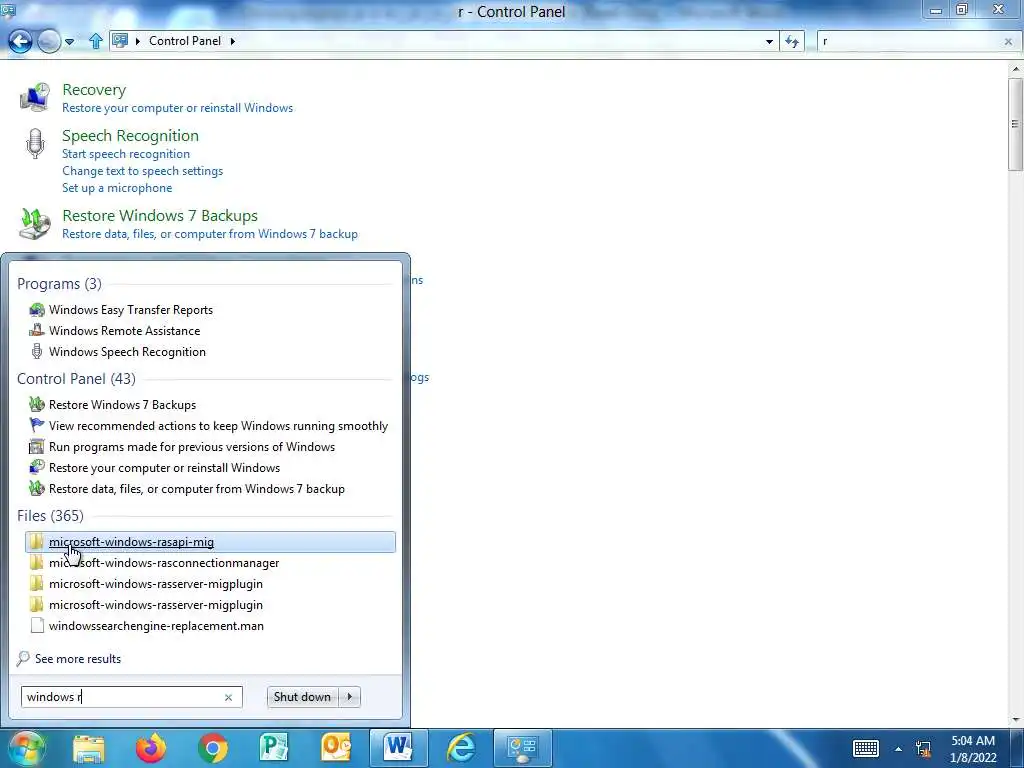Screen dimensions: 1024x768
Task: Expand the arrow after Control Panel breadcrumb
Action: click(232, 40)
